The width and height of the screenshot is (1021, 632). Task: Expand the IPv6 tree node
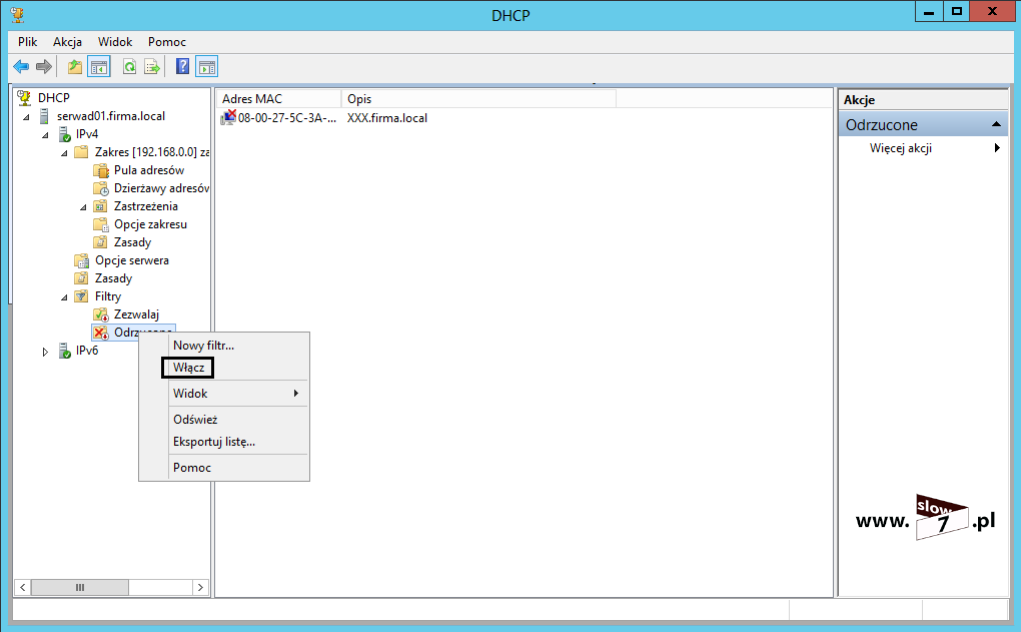click(45, 351)
